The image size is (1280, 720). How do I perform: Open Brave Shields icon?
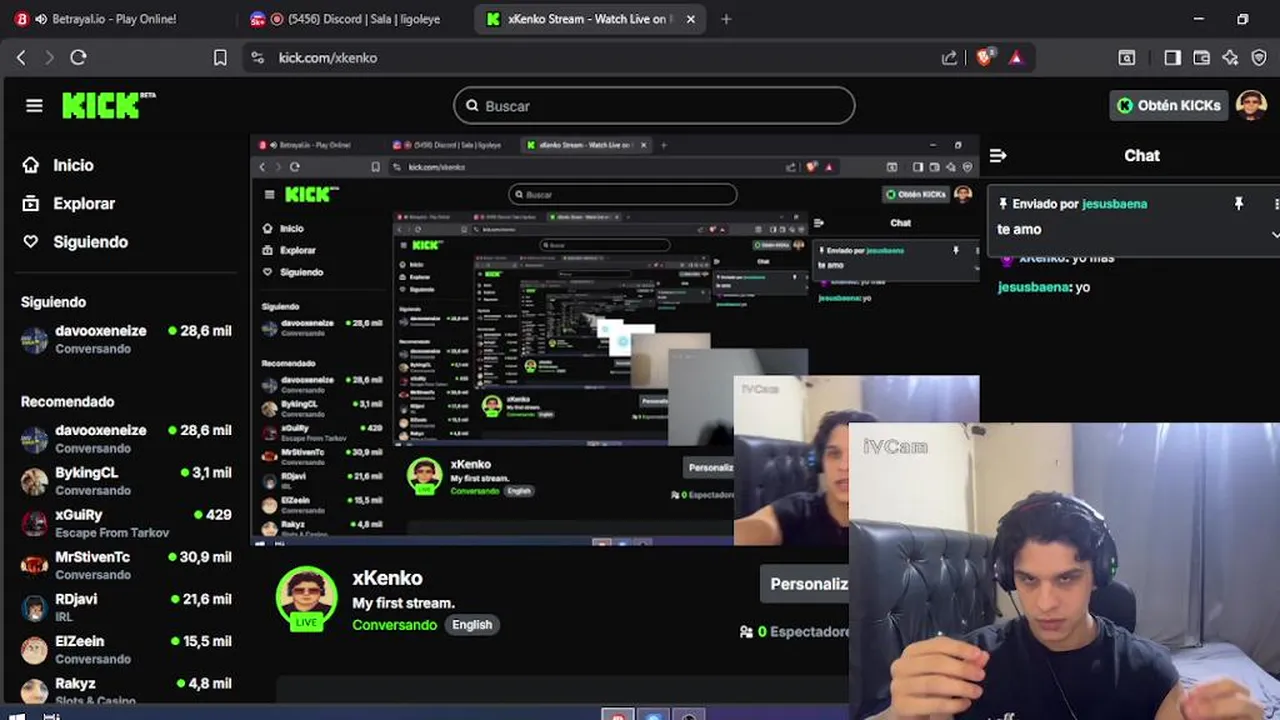click(985, 58)
